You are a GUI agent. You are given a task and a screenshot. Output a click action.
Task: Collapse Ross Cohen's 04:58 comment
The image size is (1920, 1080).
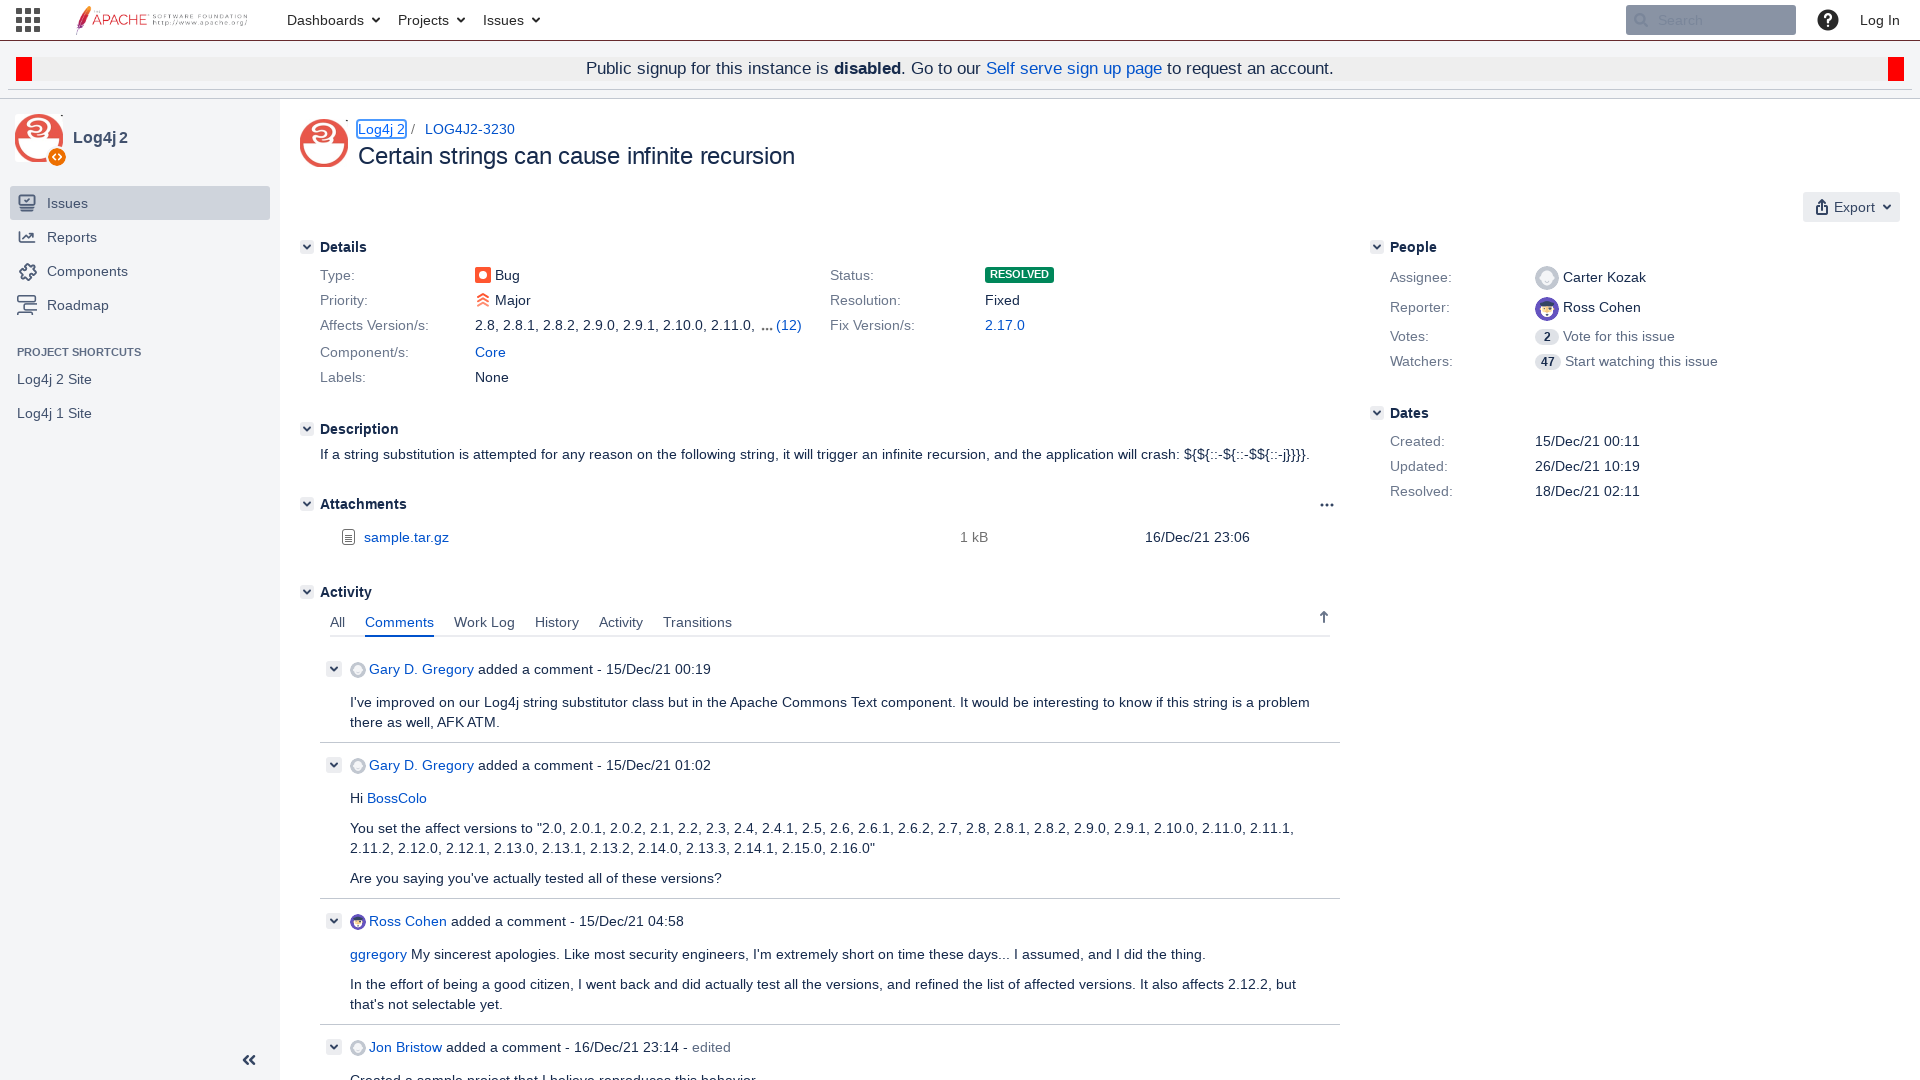coord(334,921)
